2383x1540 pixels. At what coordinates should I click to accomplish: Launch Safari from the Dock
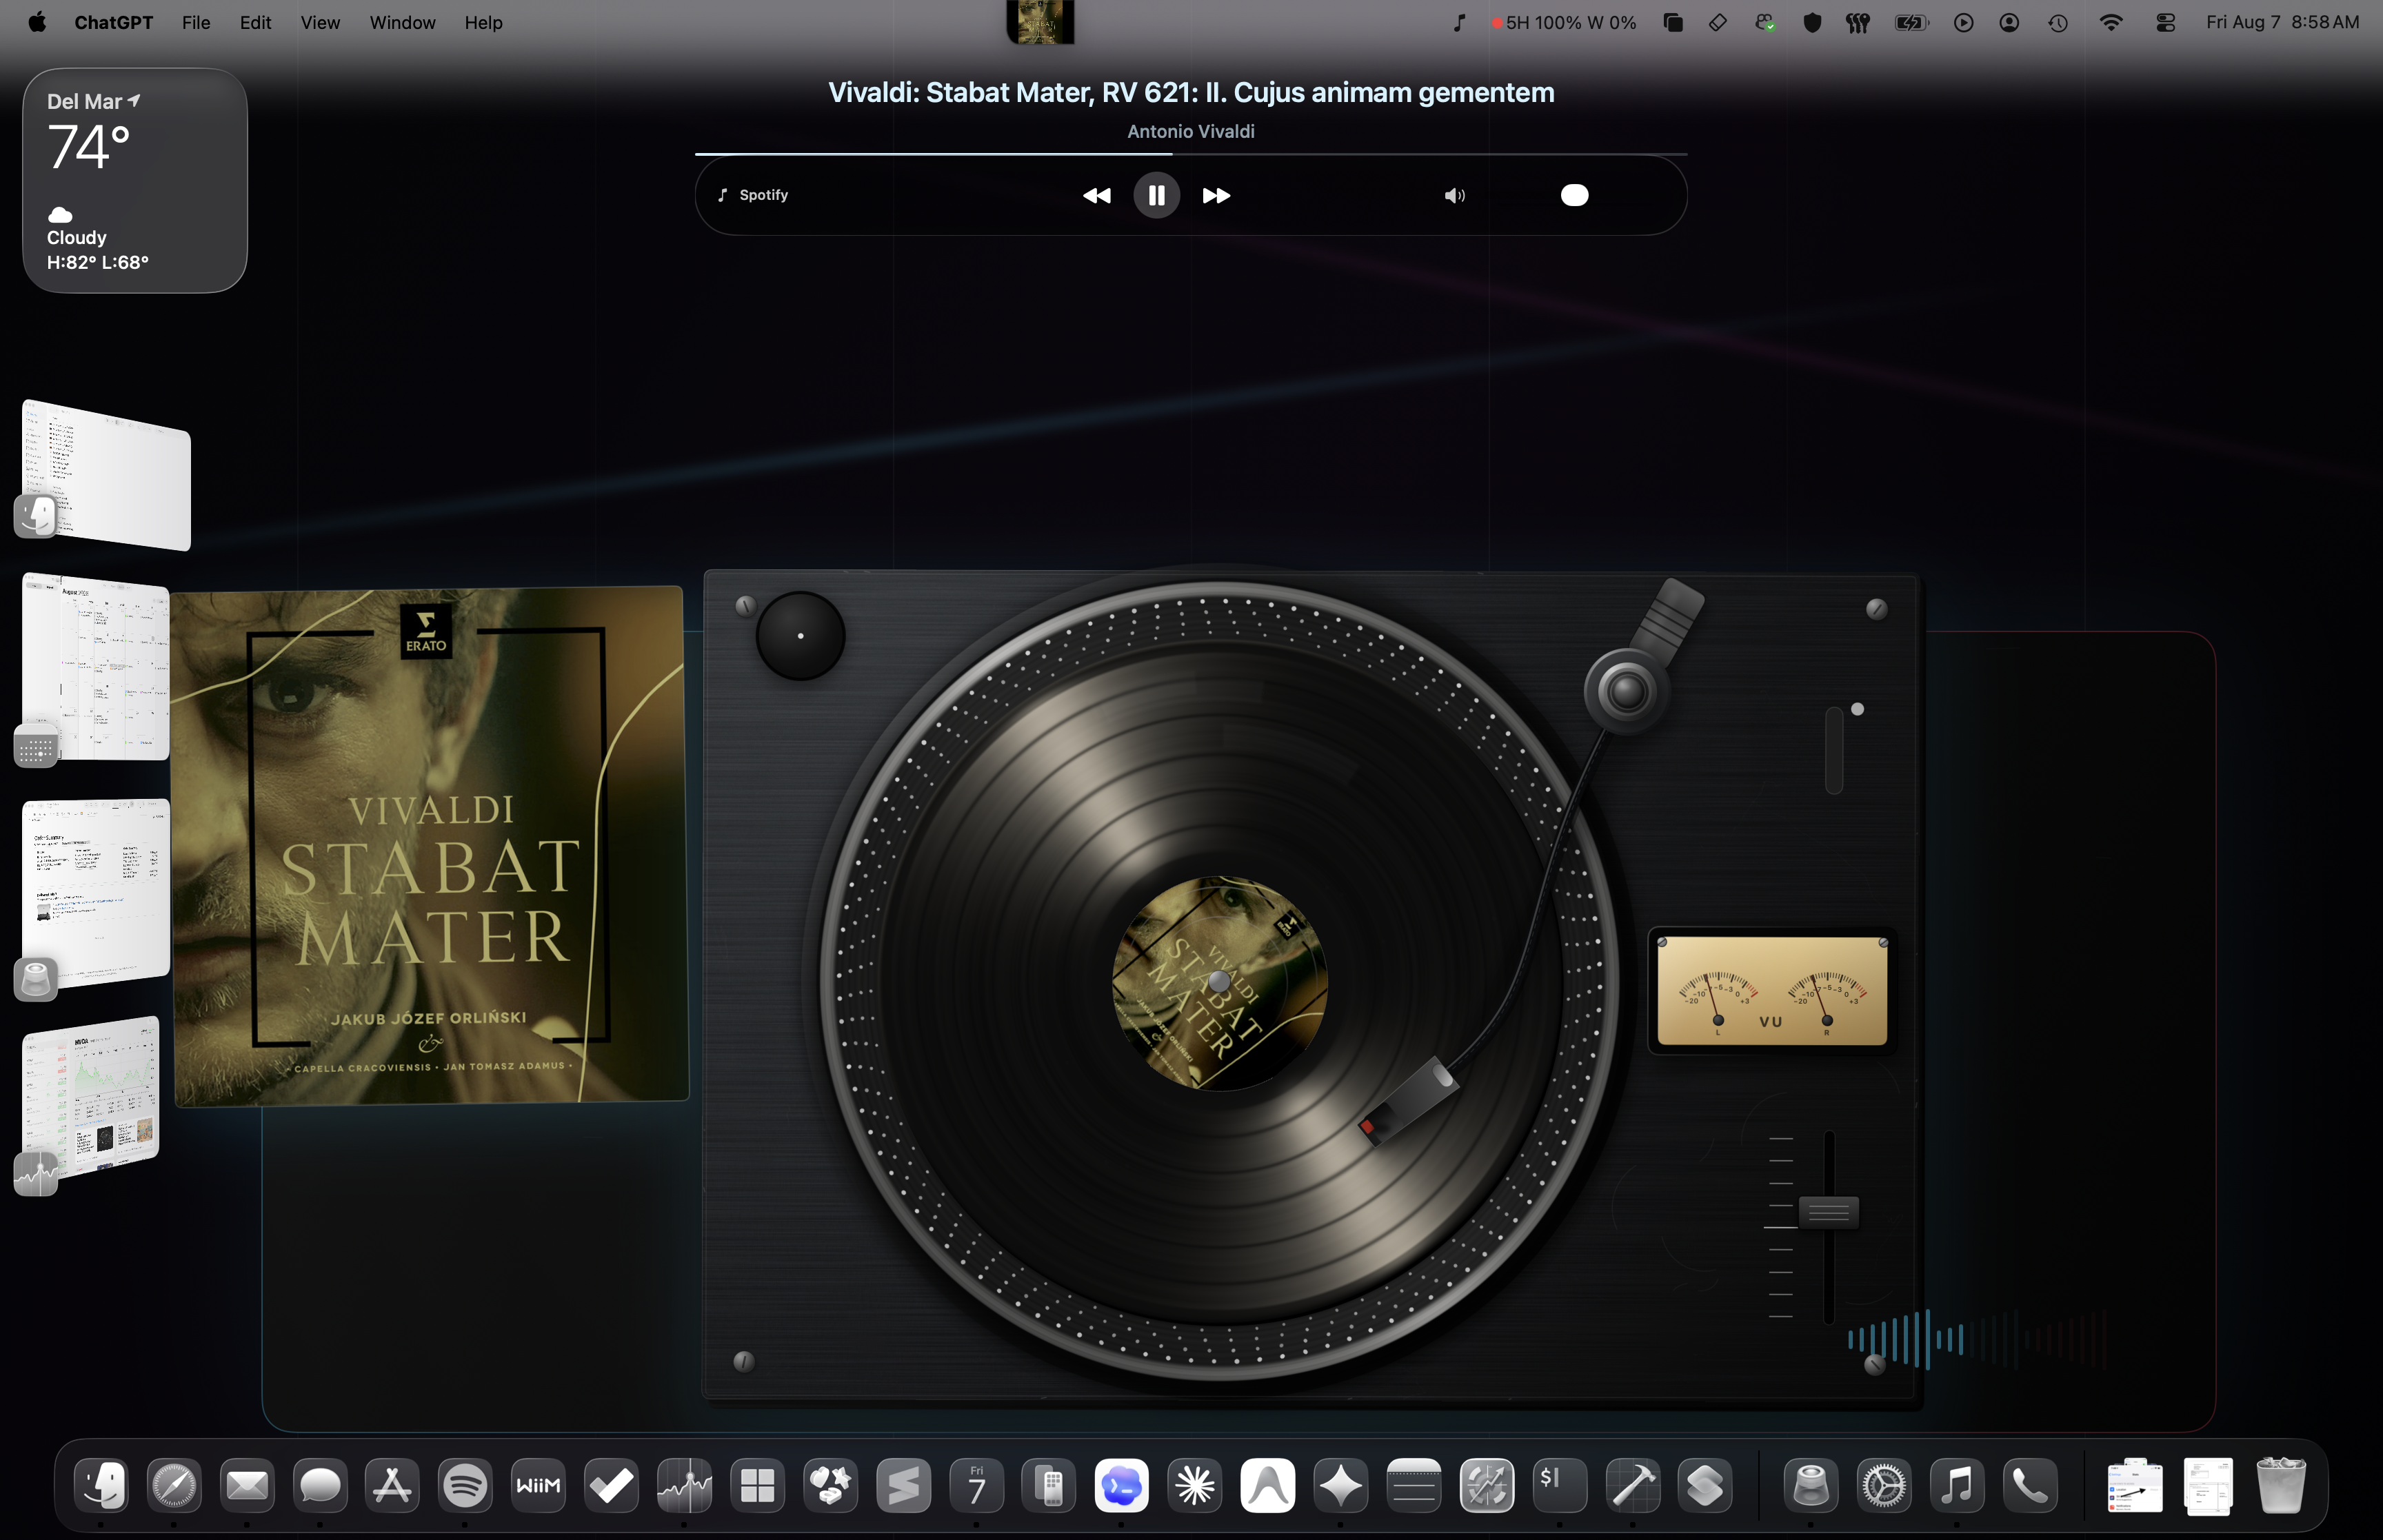174,1486
